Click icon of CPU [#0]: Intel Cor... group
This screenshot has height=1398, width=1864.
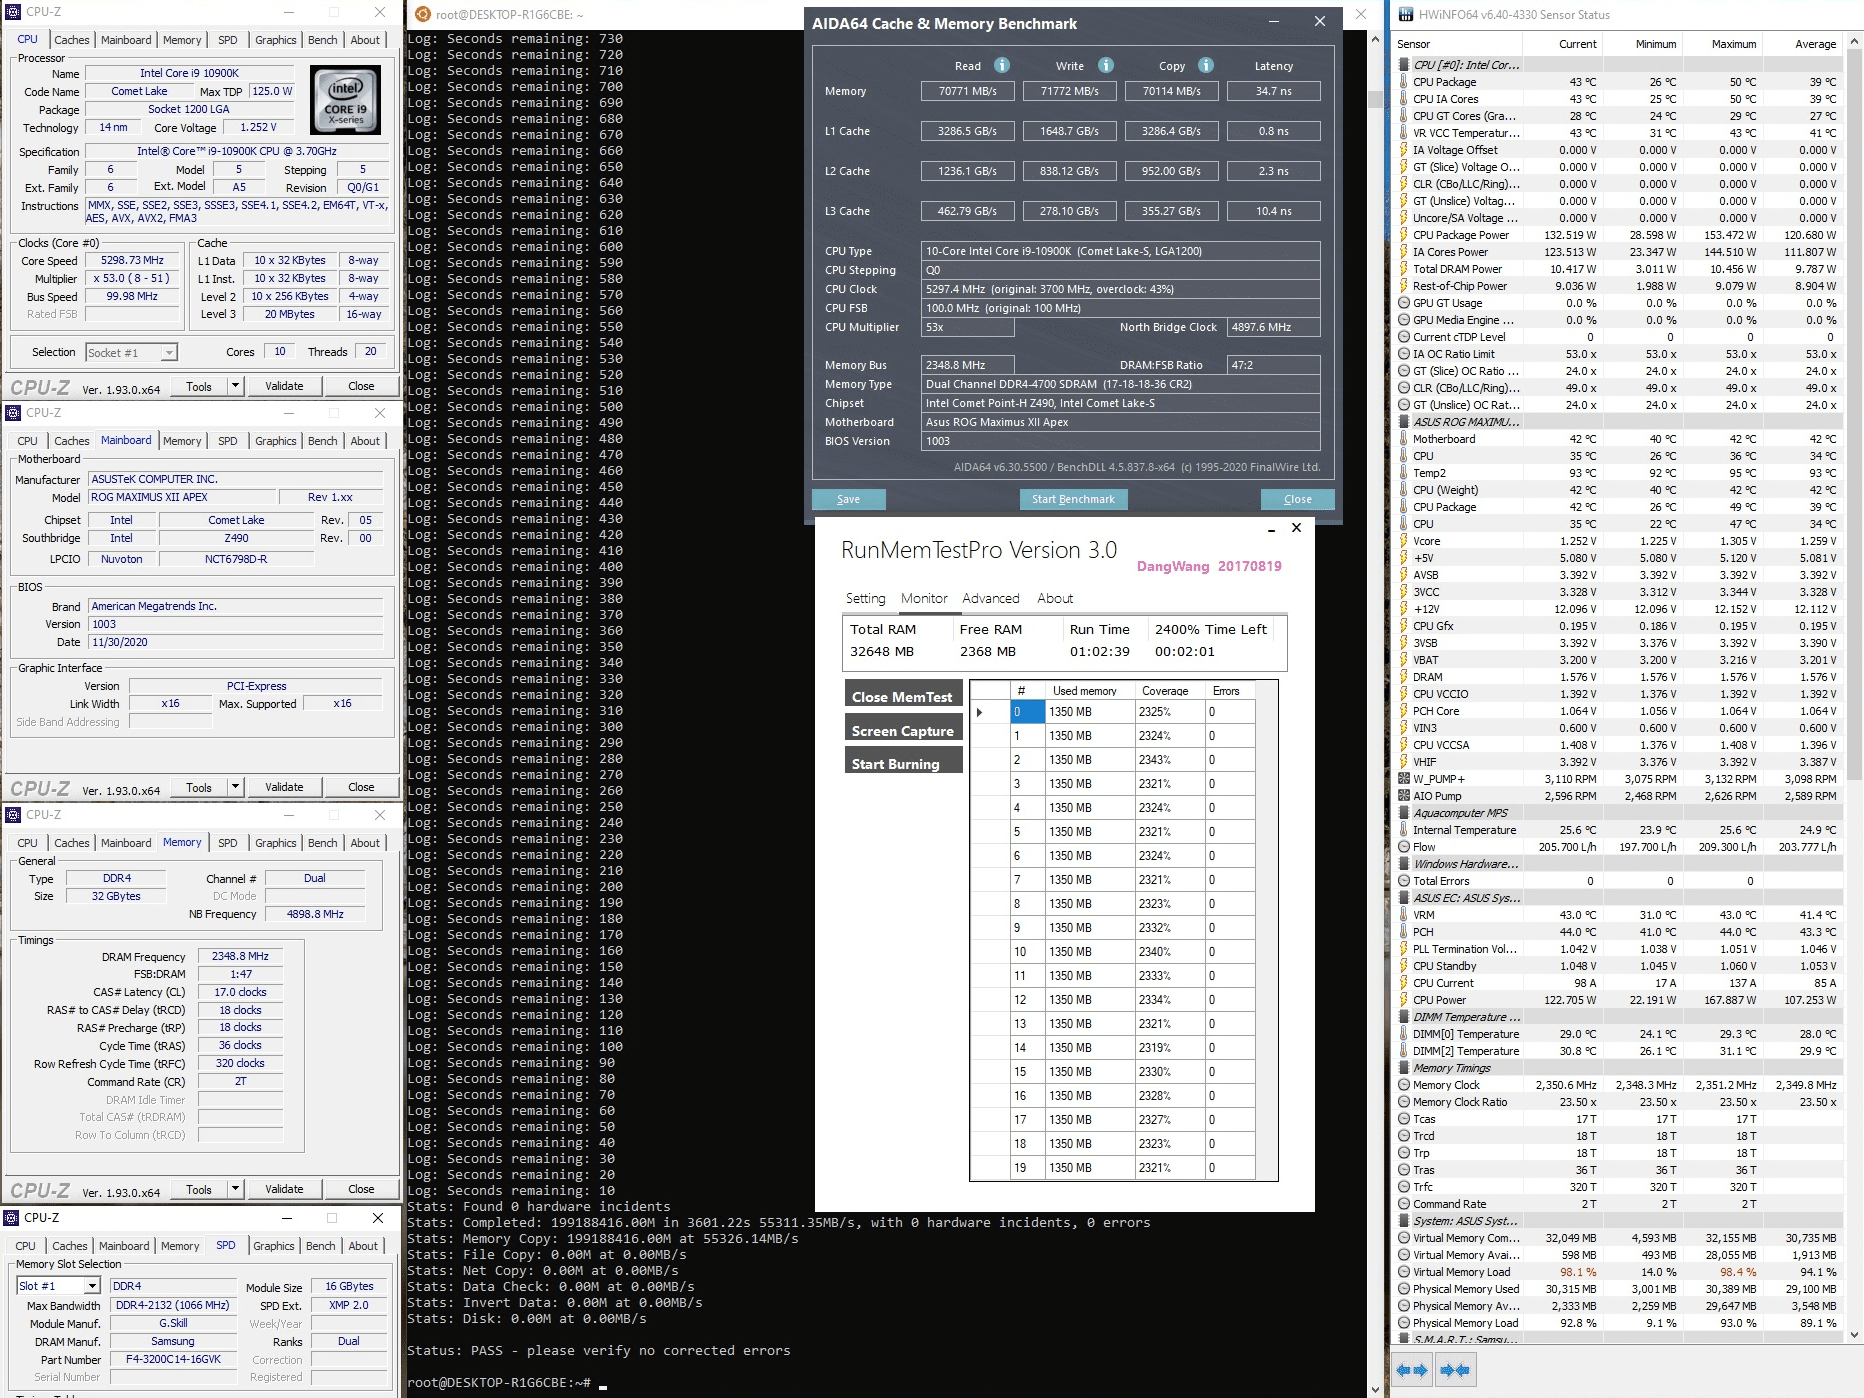tap(1404, 65)
